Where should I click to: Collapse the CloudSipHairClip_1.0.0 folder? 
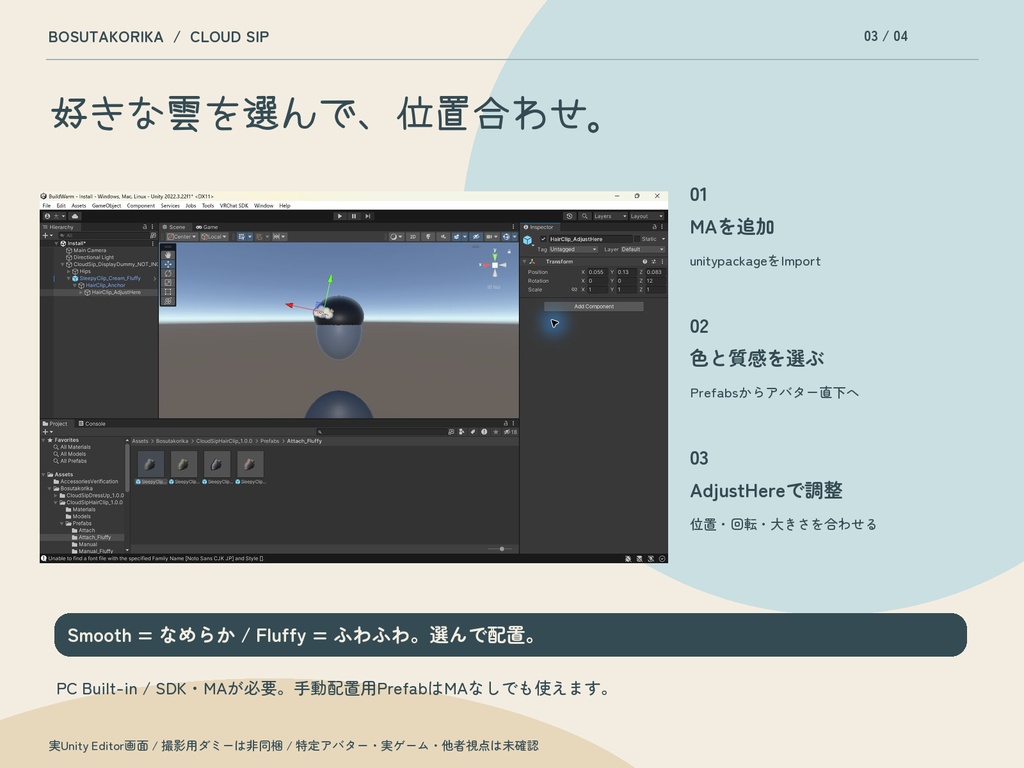(56, 502)
